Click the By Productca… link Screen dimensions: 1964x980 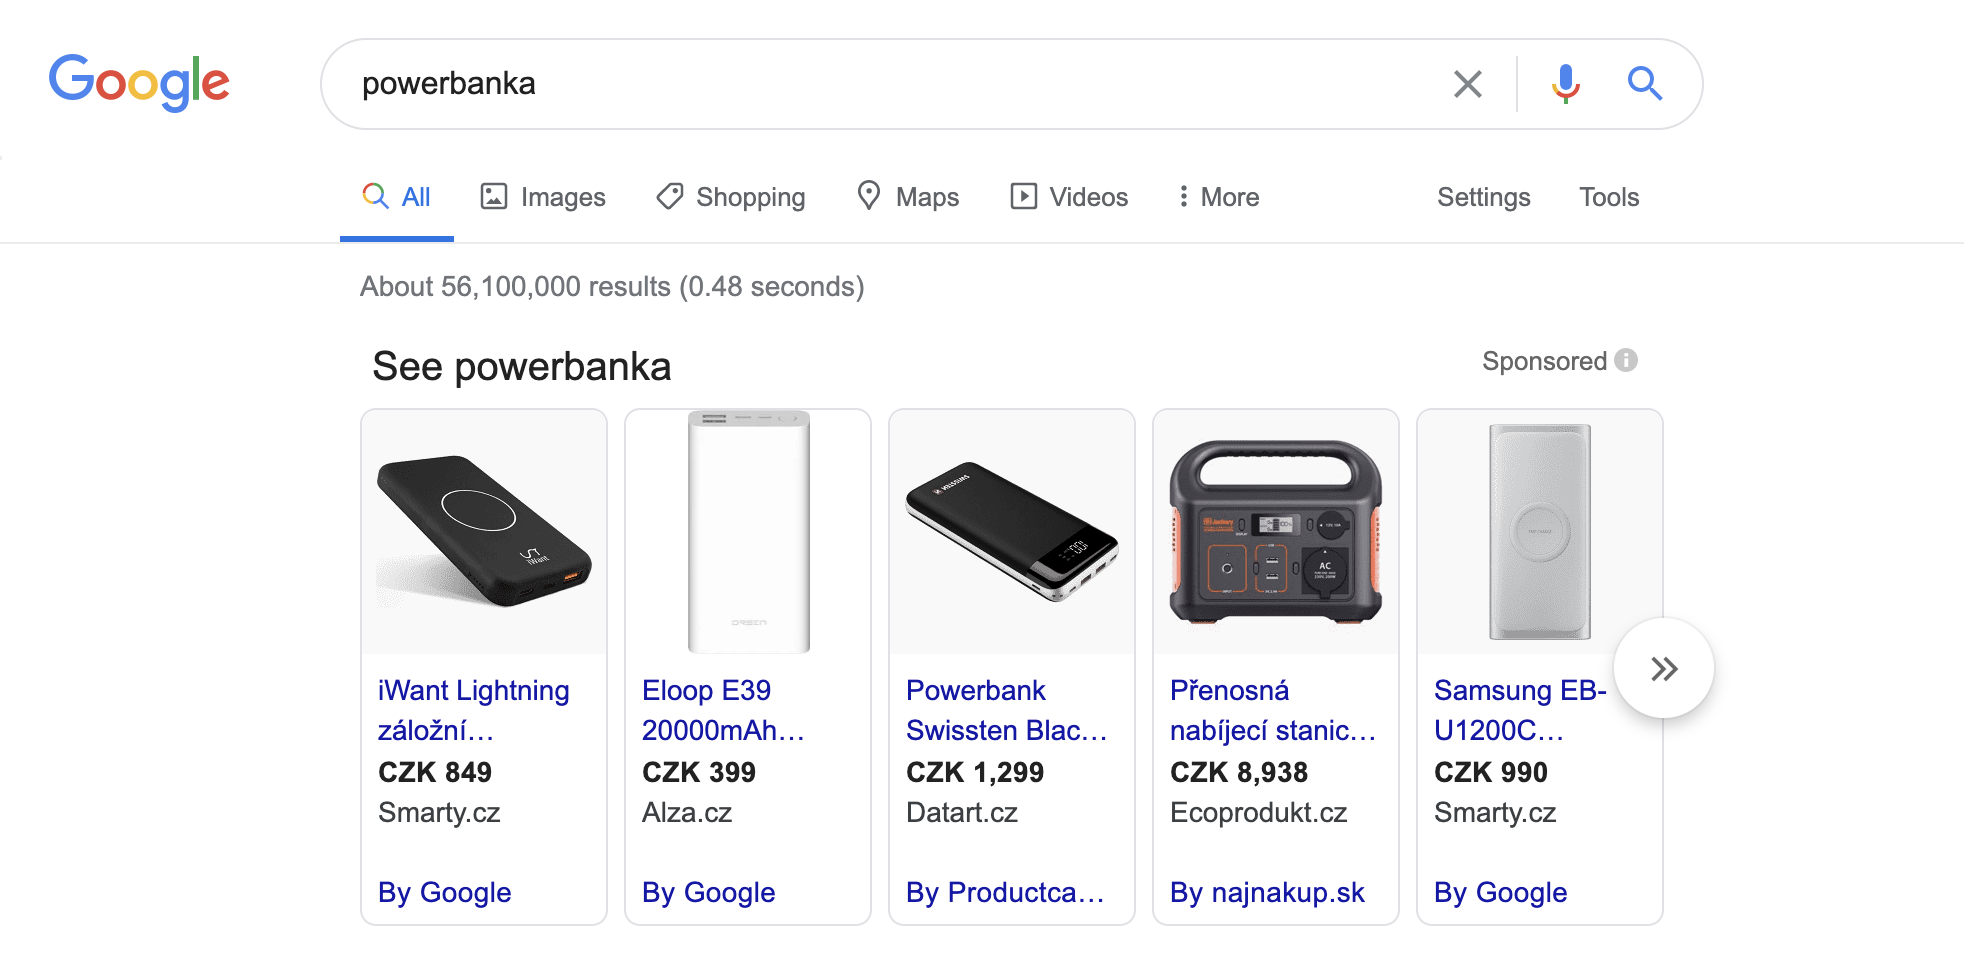(x=1005, y=892)
